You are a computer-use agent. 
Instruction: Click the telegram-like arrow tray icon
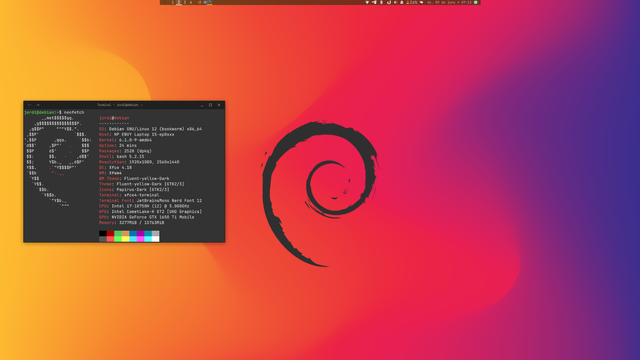coord(374,2)
